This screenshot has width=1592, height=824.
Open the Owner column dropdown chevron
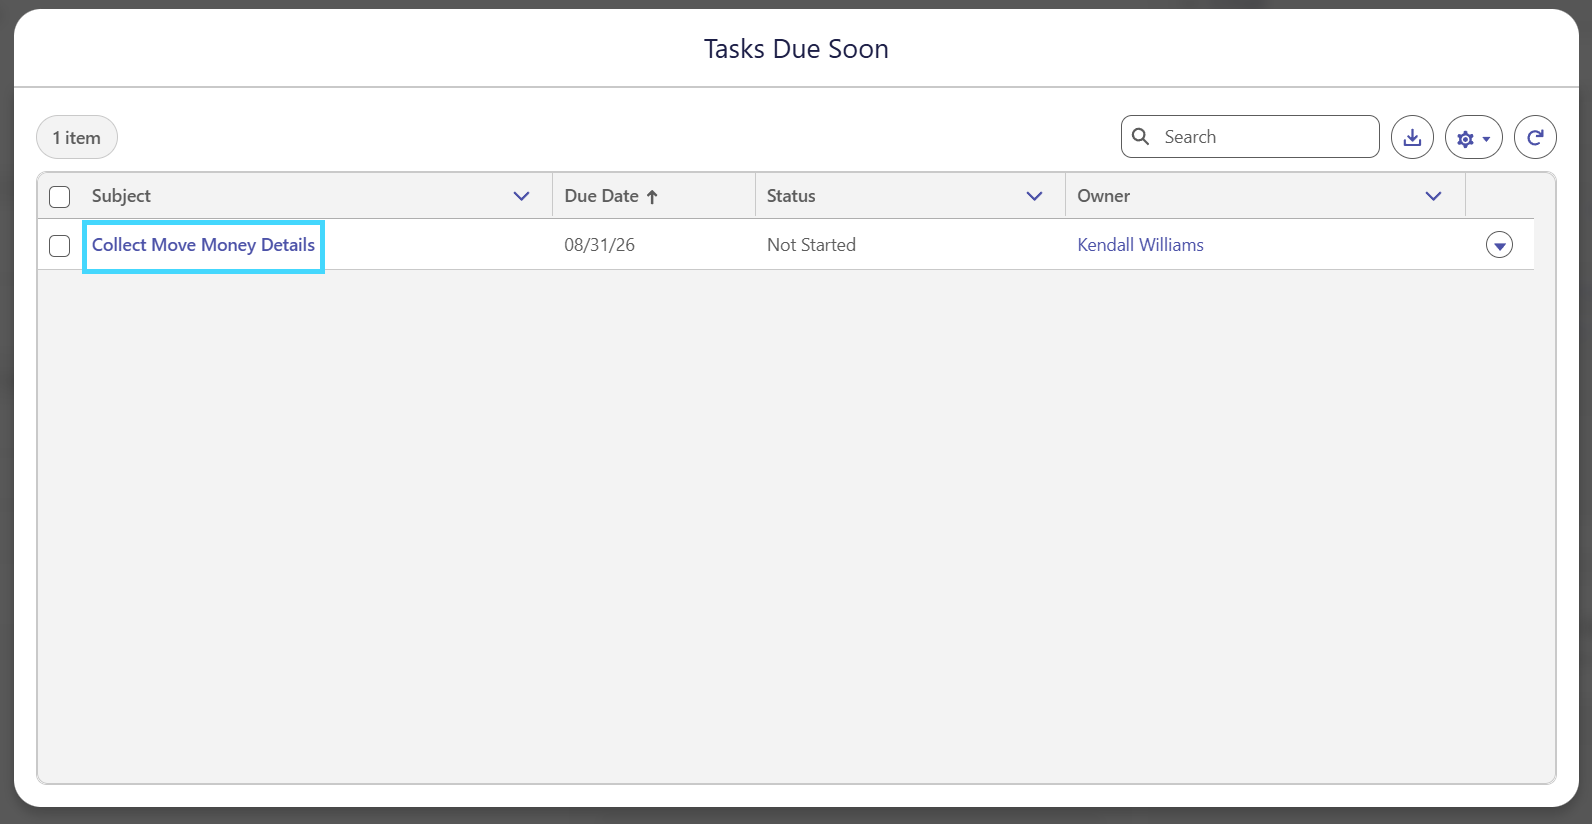click(x=1433, y=196)
